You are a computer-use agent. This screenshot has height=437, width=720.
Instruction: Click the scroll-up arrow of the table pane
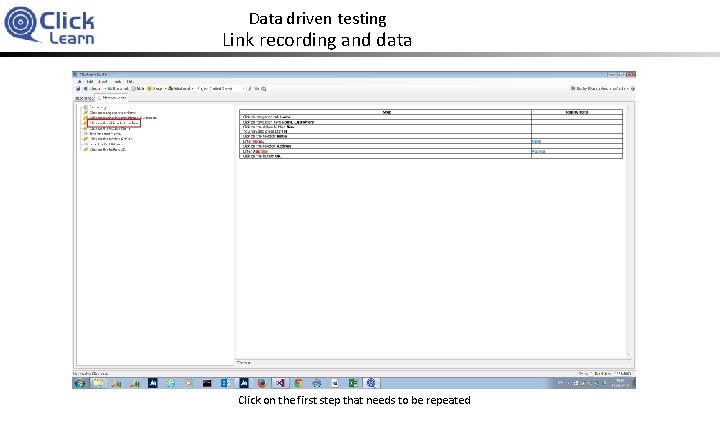628,107
